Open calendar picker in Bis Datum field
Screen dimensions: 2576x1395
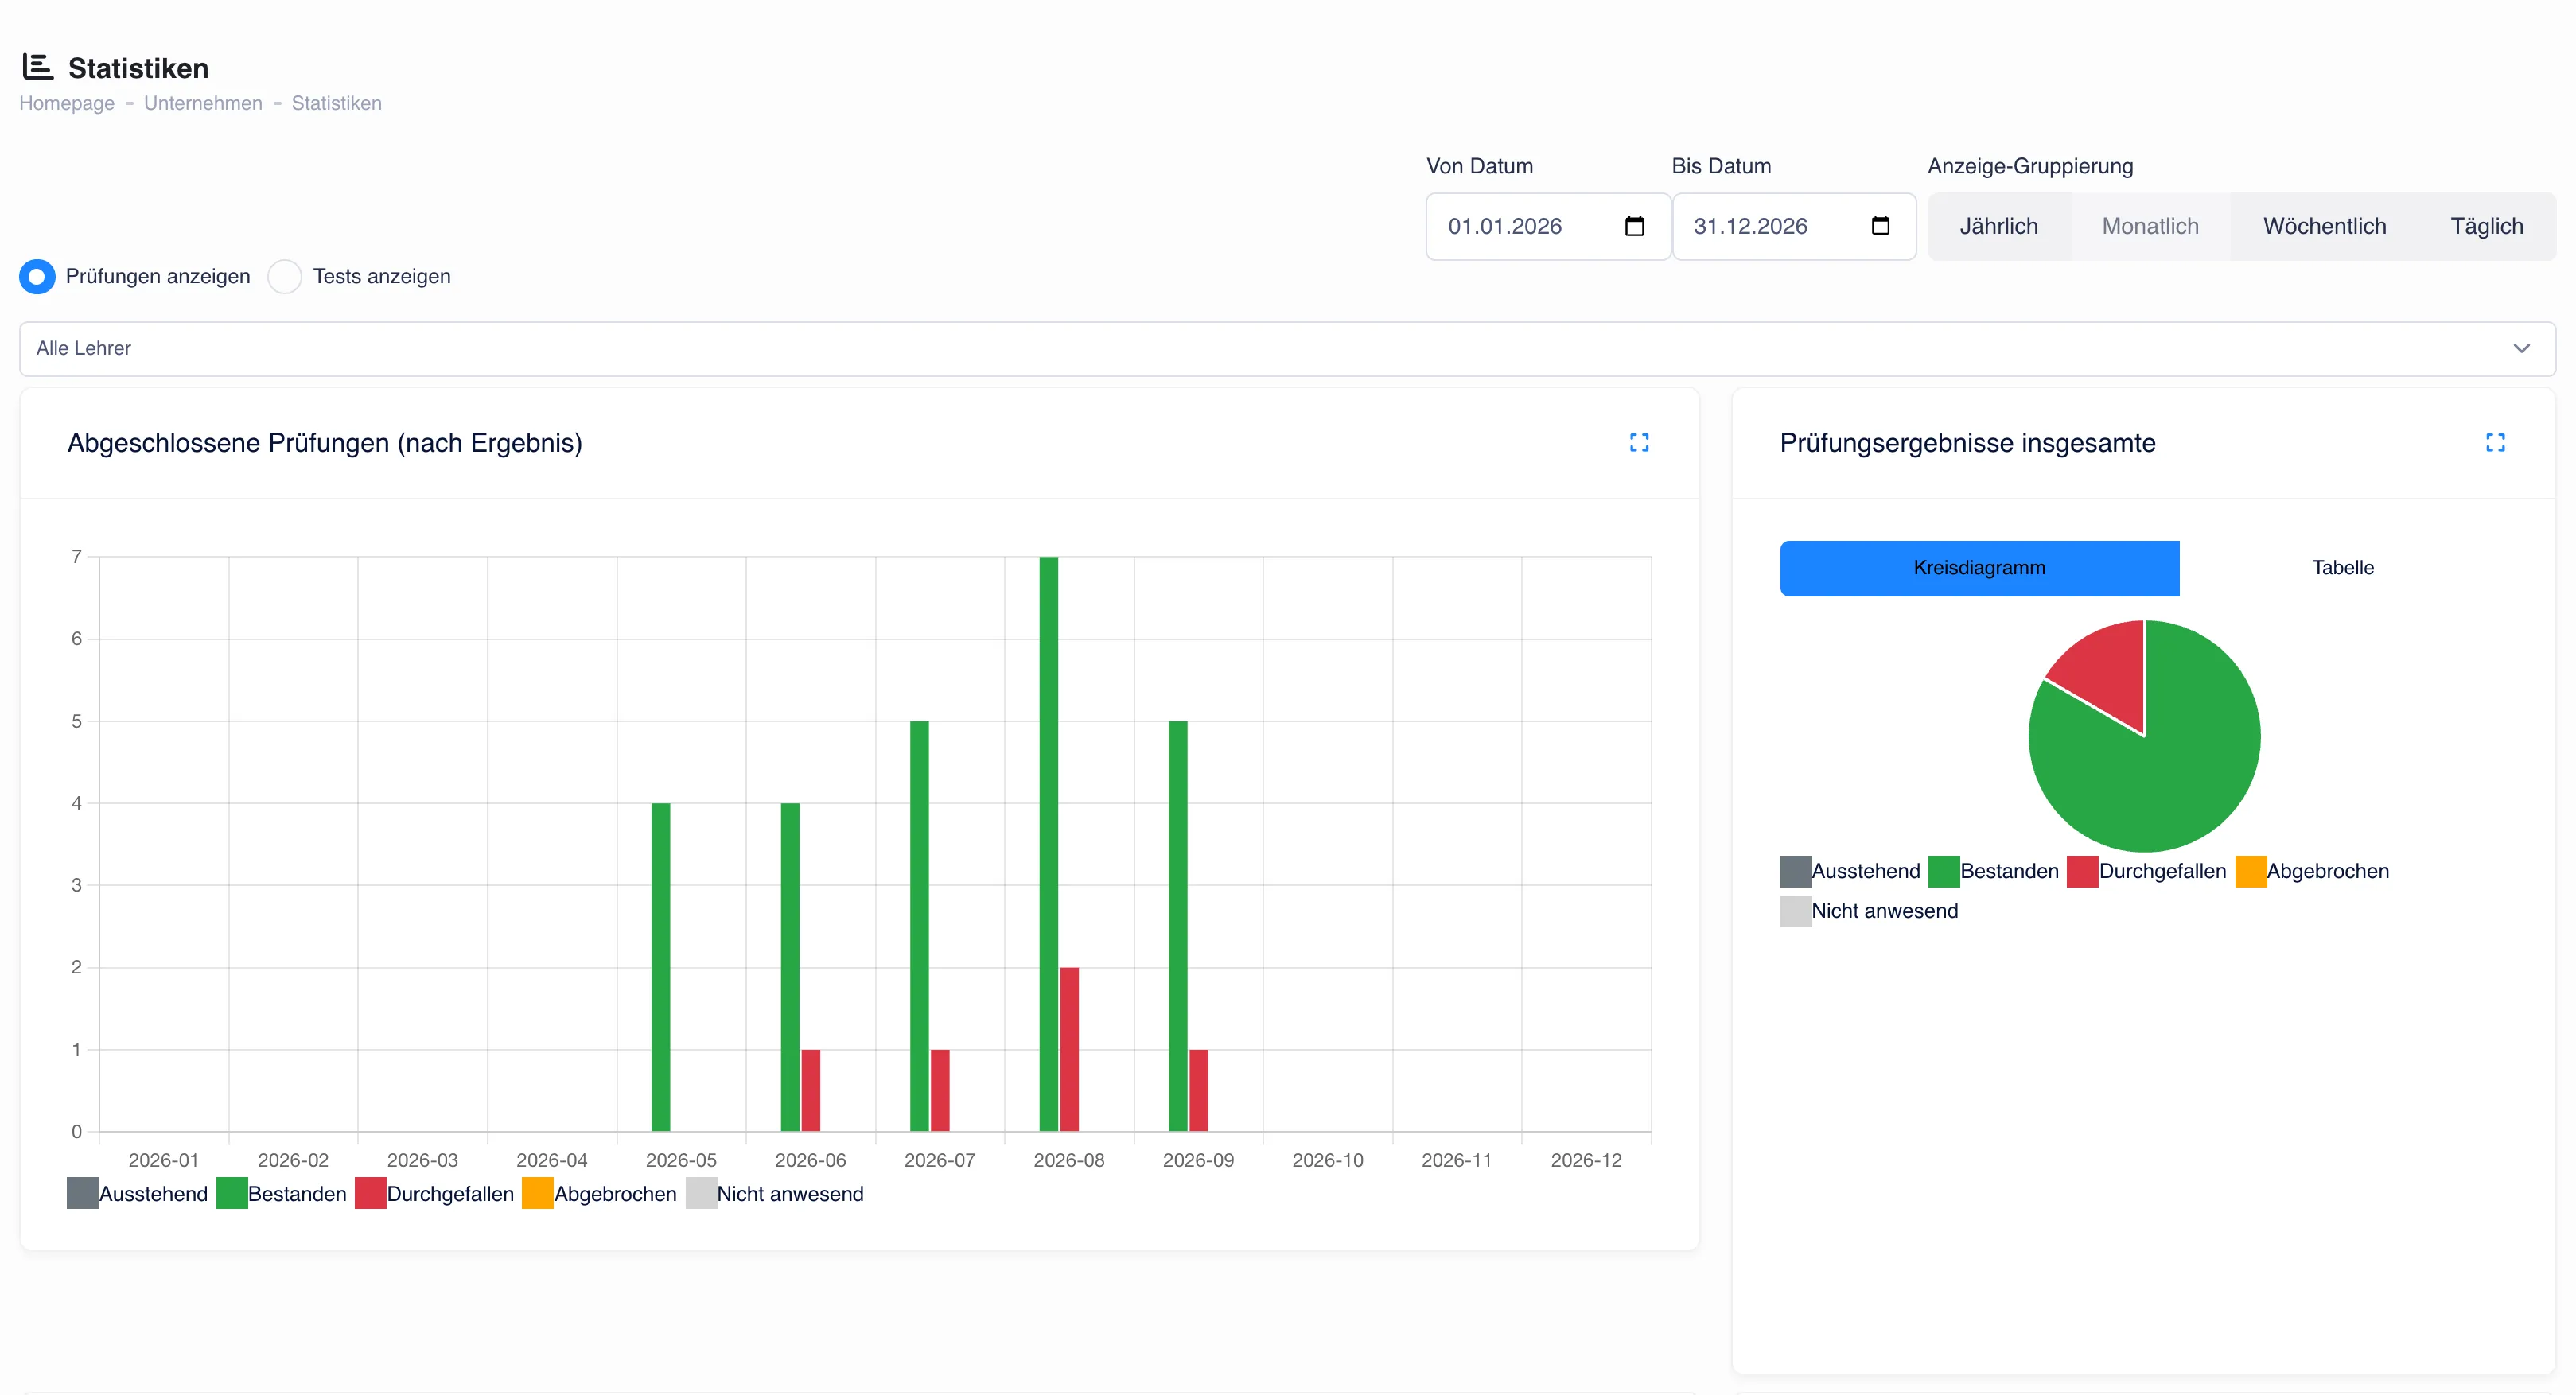pyautogui.click(x=1880, y=226)
